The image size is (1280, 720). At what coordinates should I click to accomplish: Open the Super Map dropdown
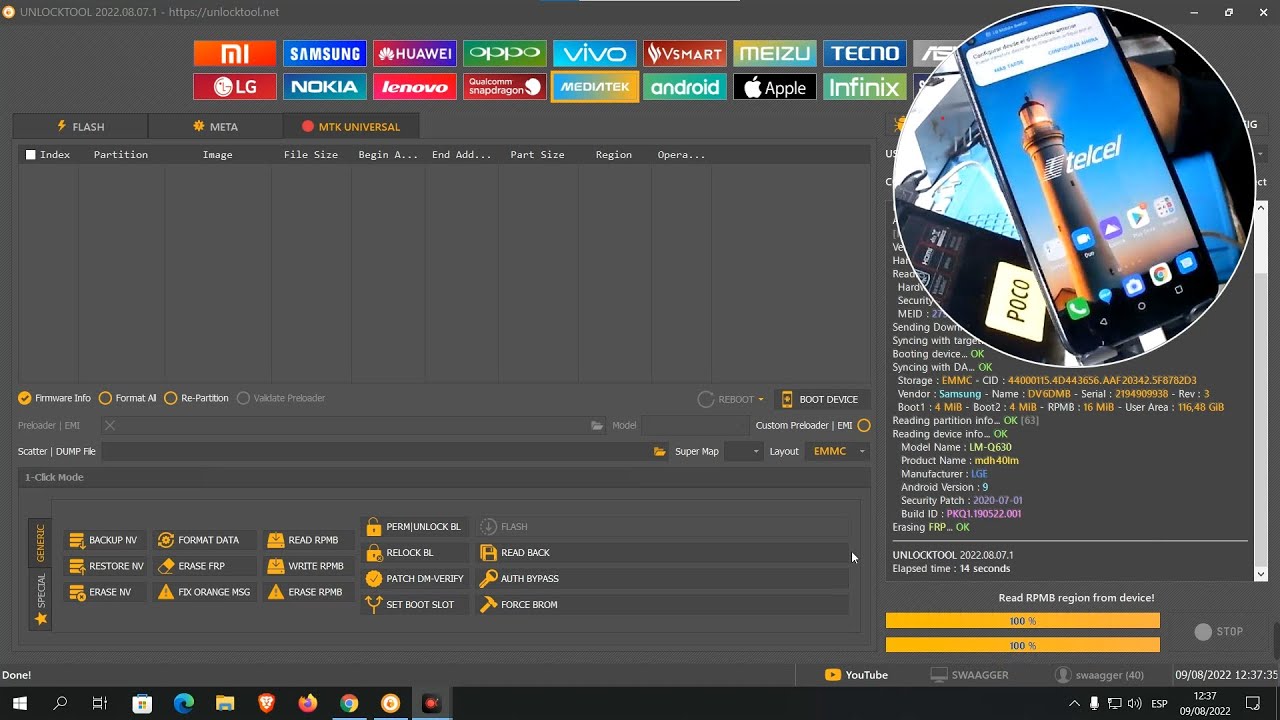[742, 452]
